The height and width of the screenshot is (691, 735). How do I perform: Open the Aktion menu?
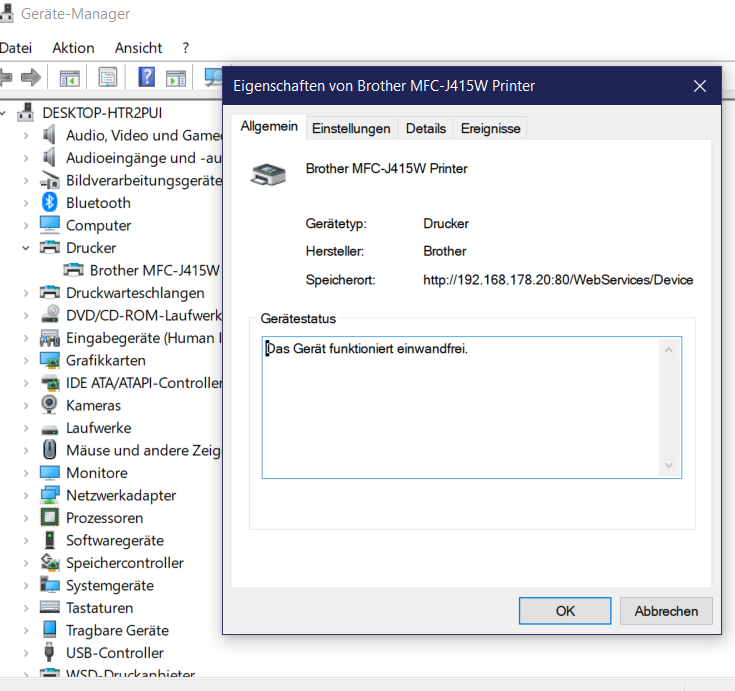(x=73, y=48)
